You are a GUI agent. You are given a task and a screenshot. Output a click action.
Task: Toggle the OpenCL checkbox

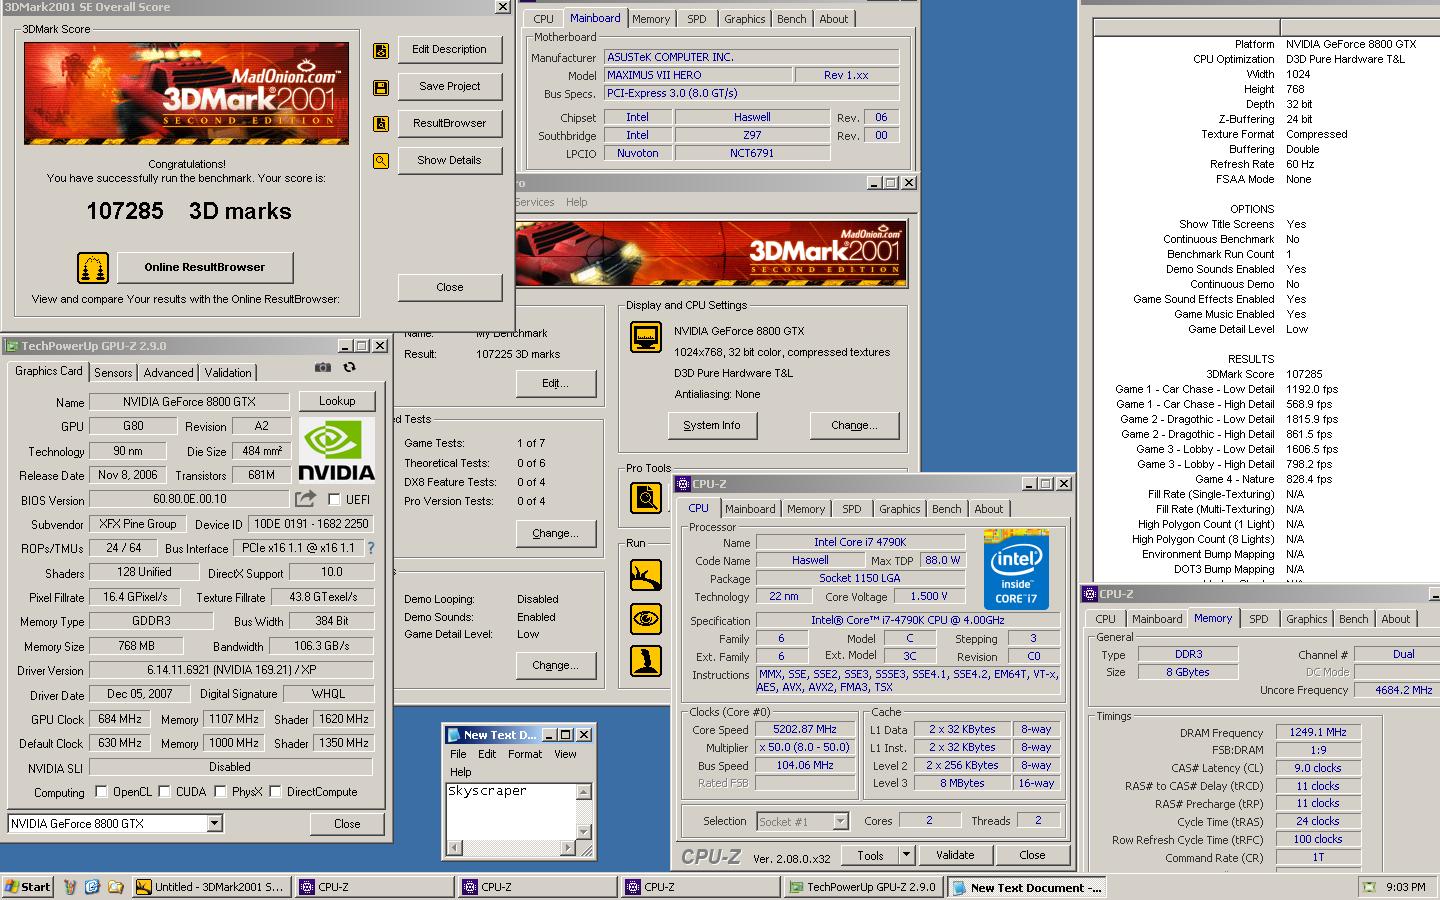click(x=101, y=792)
